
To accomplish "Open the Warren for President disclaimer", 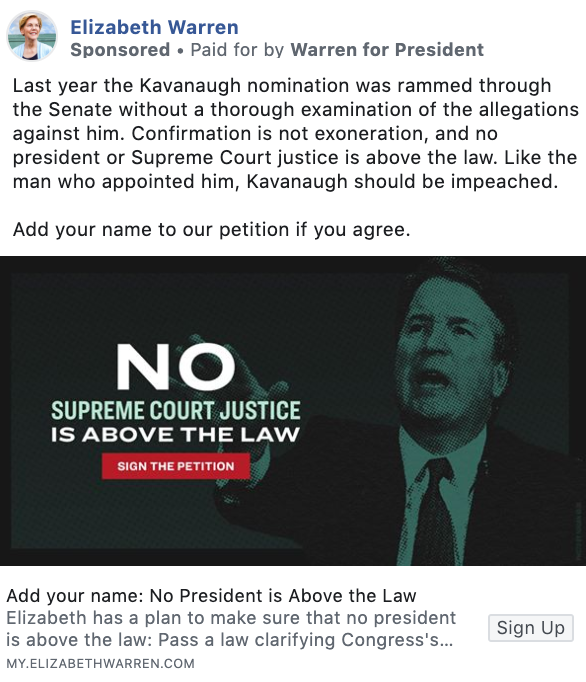I will 387,50.
